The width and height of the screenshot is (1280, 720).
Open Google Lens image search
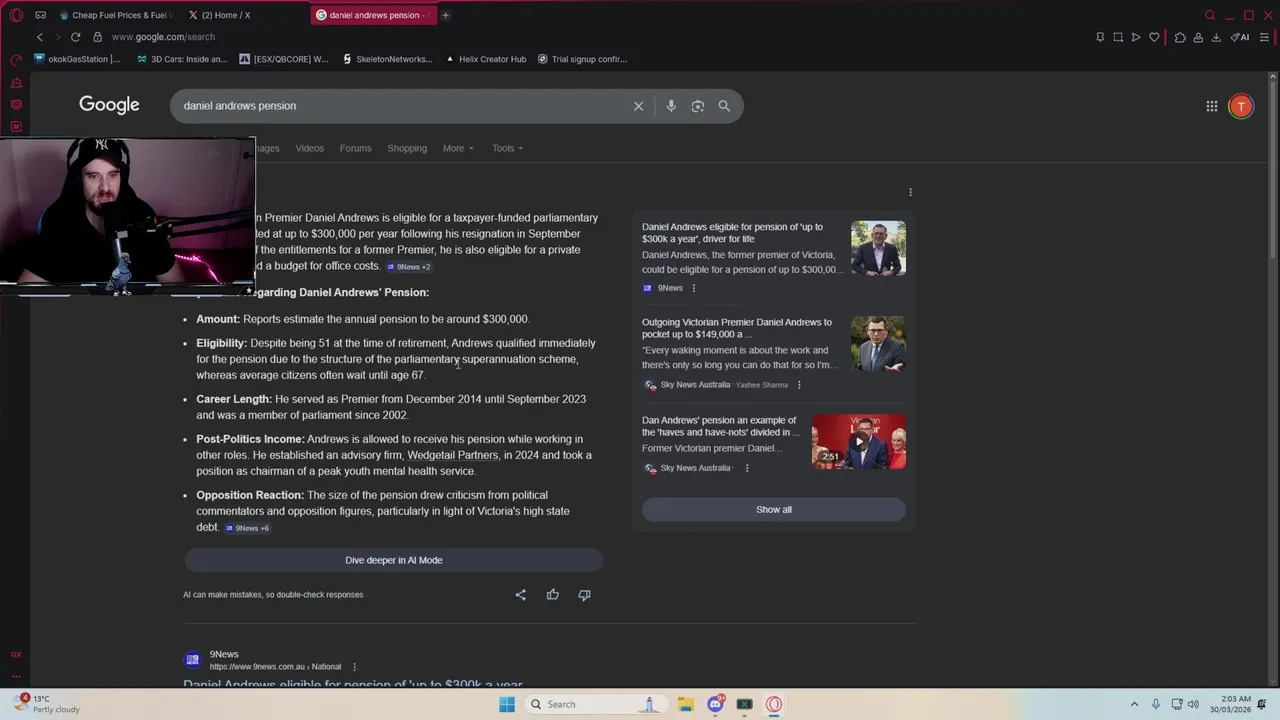[698, 106]
